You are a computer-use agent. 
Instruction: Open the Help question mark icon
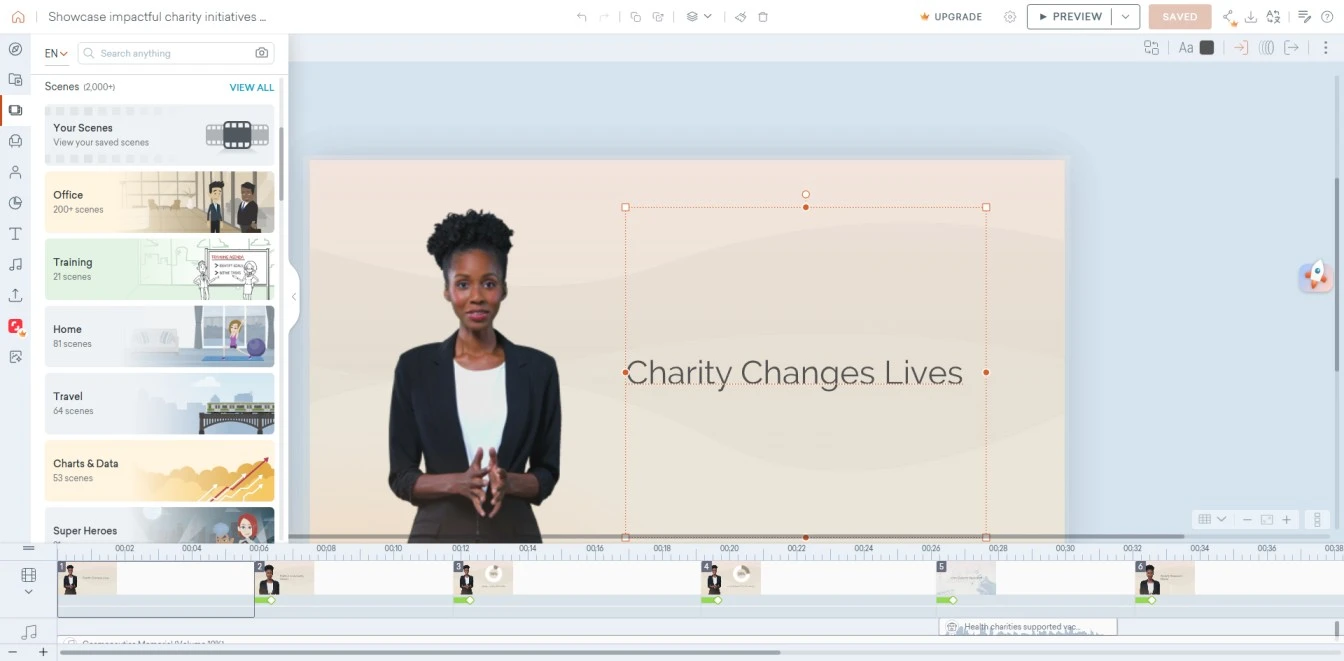click(1327, 17)
